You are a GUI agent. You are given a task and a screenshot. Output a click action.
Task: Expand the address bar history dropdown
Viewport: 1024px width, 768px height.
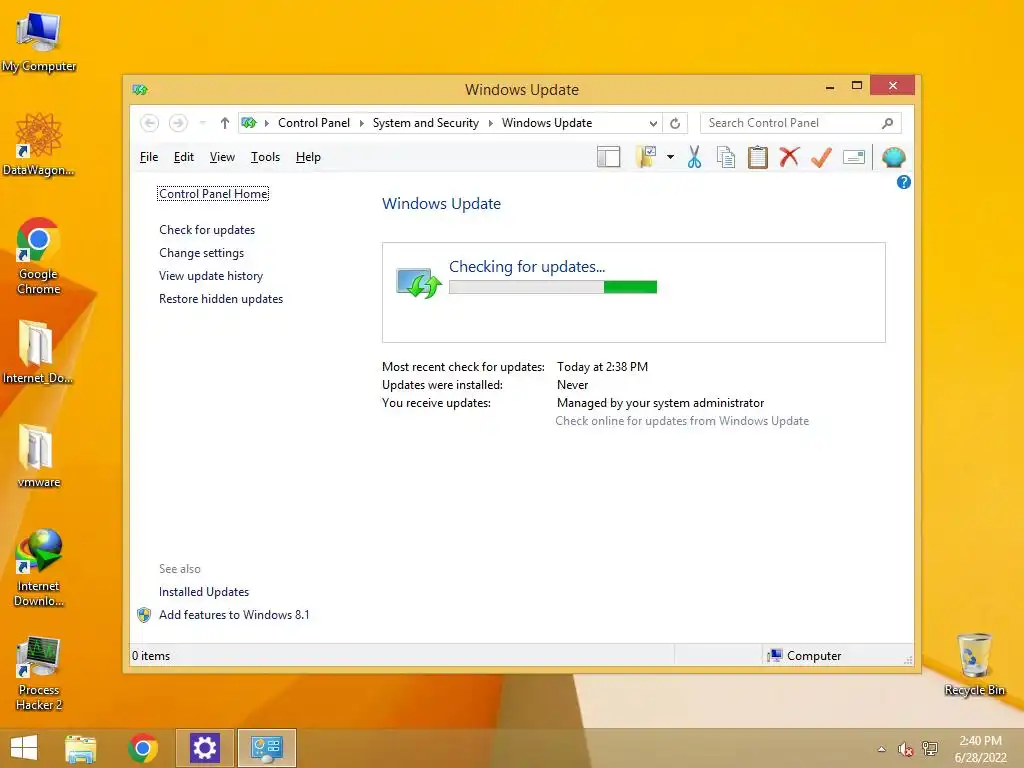[x=653, y=123]
